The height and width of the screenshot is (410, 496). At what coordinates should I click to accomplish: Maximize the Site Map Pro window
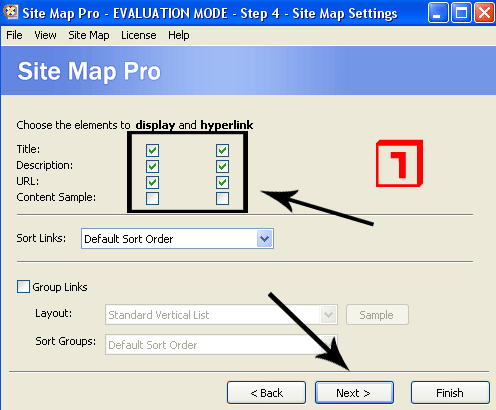pyautogui.click(x=461, y=13)
